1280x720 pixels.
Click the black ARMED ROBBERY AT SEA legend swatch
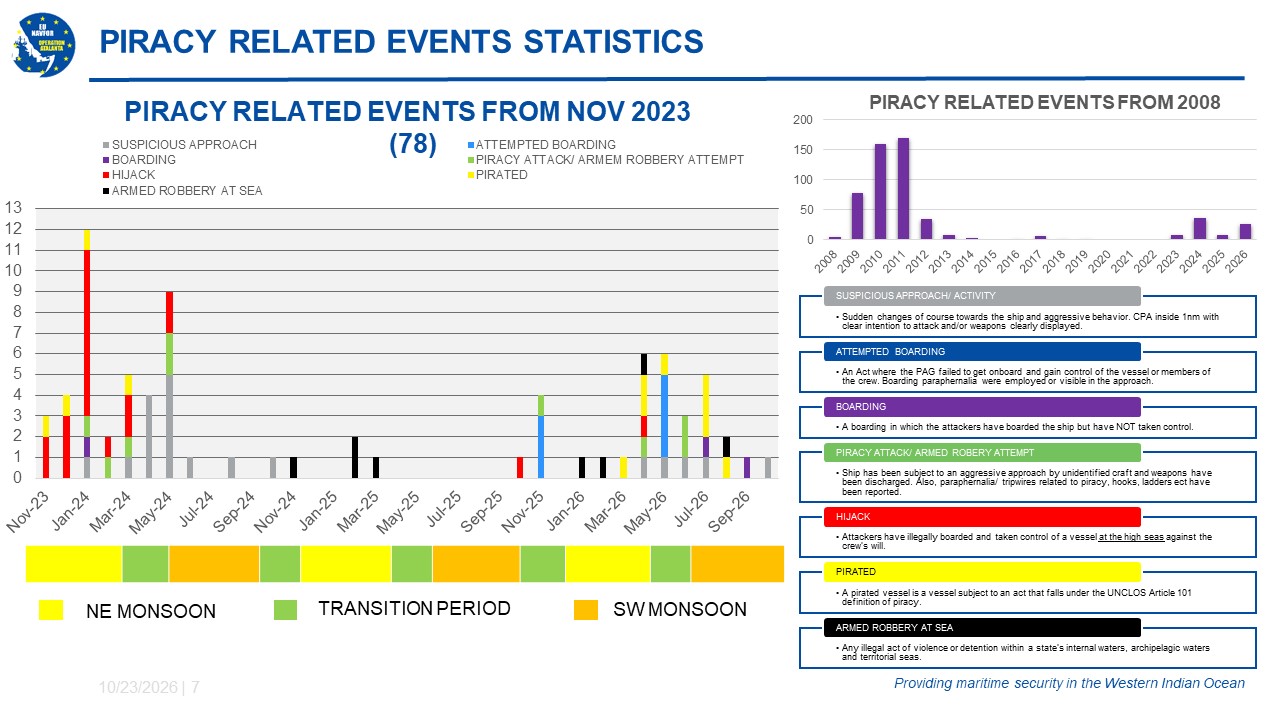point(104,191)
